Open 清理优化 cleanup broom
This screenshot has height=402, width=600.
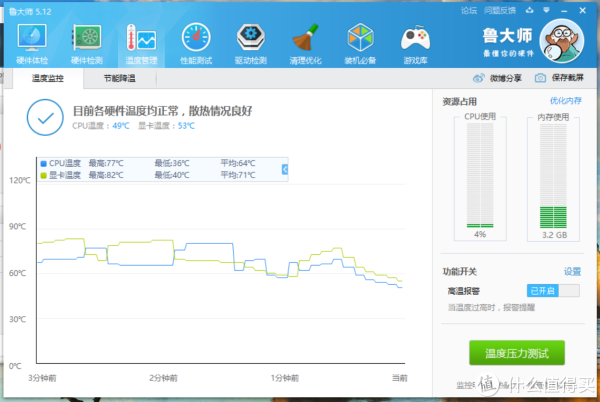pos(305,43)
